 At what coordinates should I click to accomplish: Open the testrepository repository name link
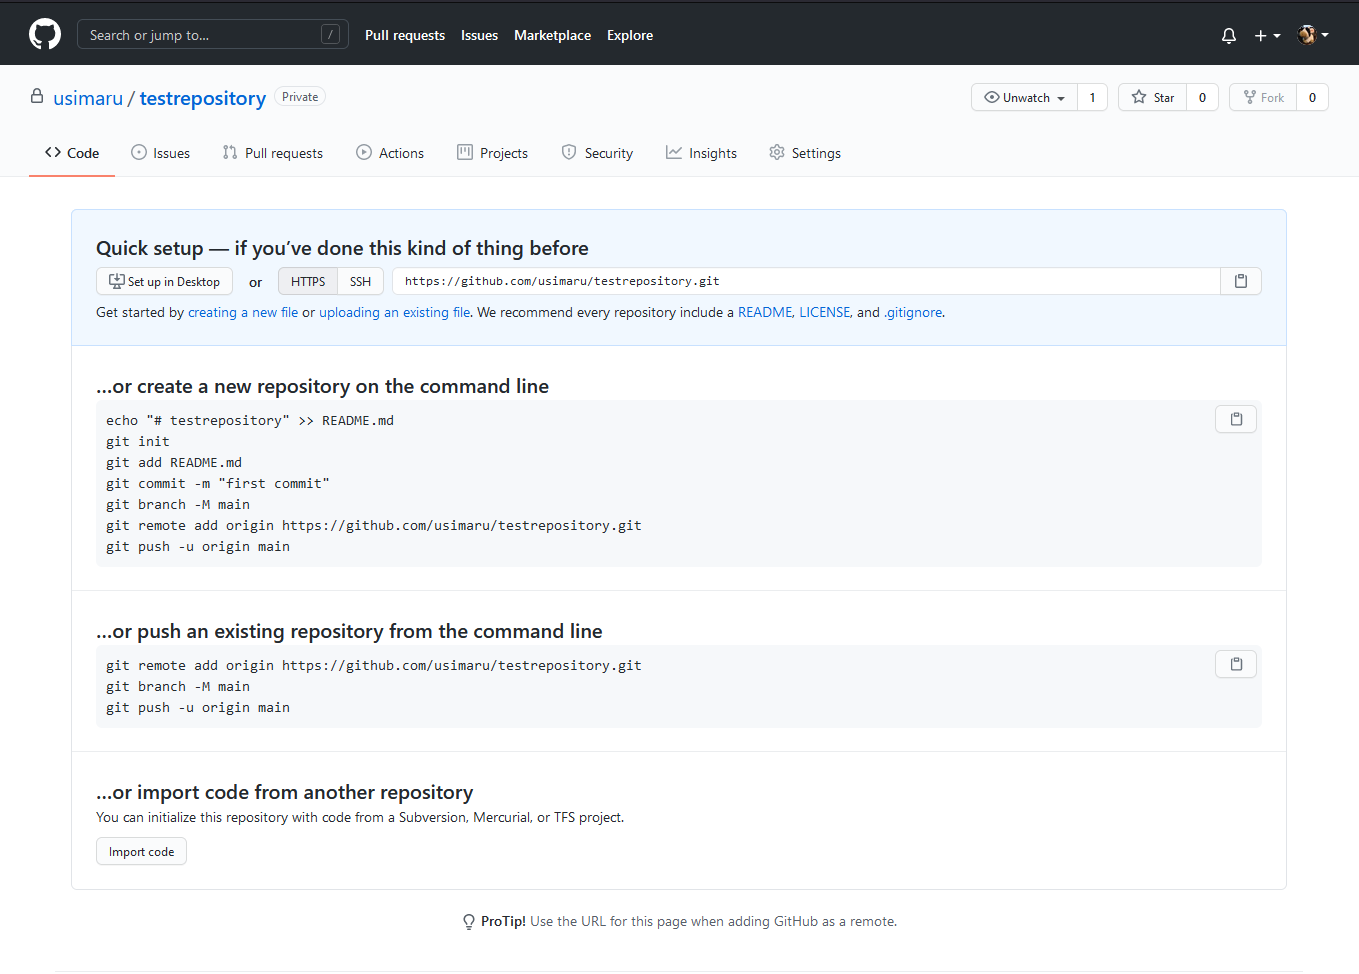[x=203, y=98]
